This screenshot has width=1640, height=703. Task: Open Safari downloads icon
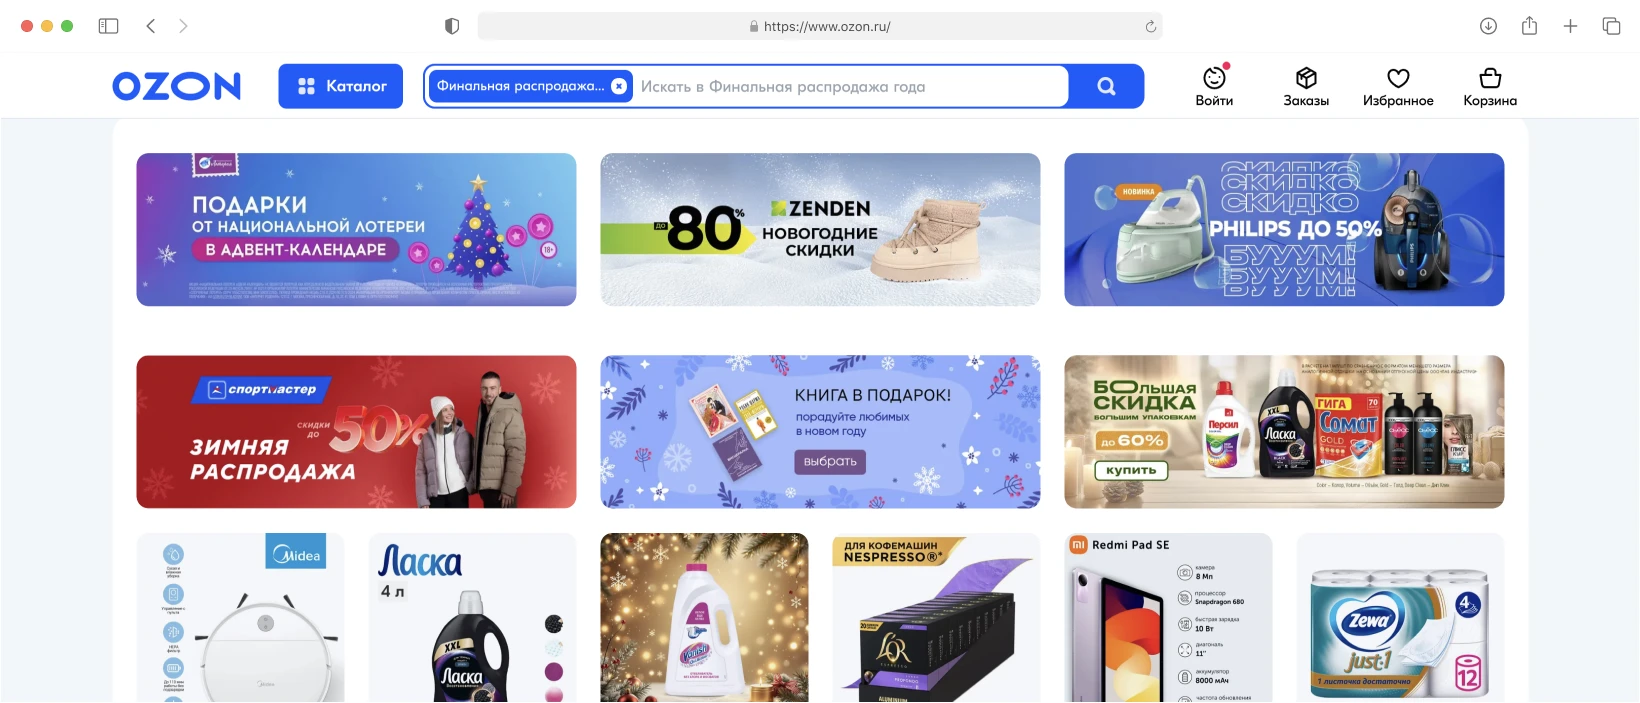(1488, 26)
